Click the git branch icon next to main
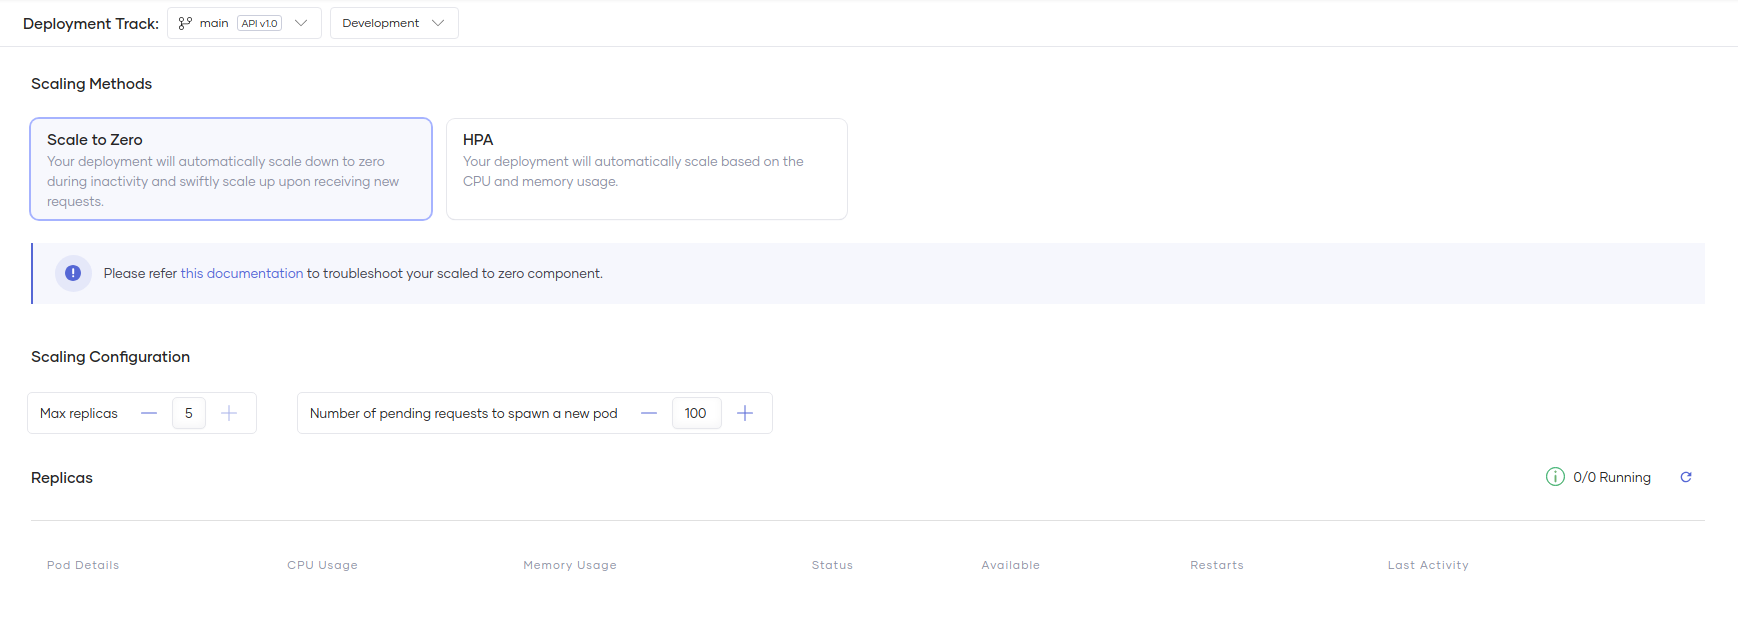The width and height of the screenshot is (1738, 637). (x=185, y=23)
